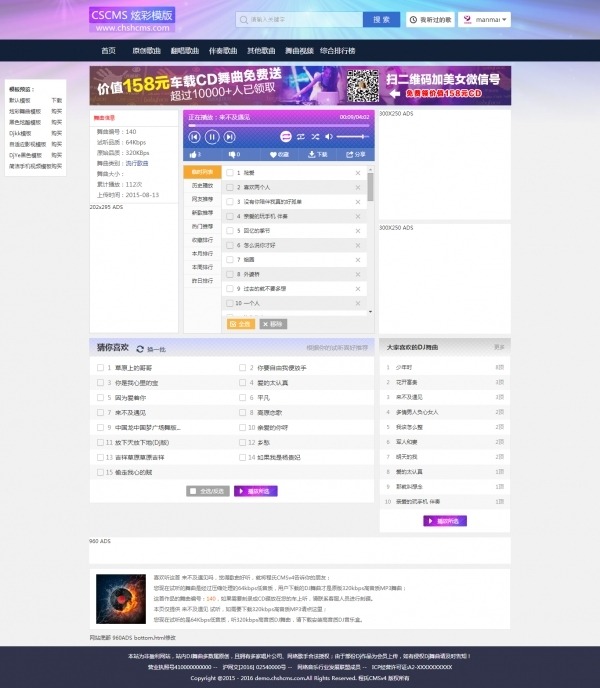Viewport: 600px width, 688px height.
Task: Add the song to favorites with heart icon
Action: tap(273, 154)
